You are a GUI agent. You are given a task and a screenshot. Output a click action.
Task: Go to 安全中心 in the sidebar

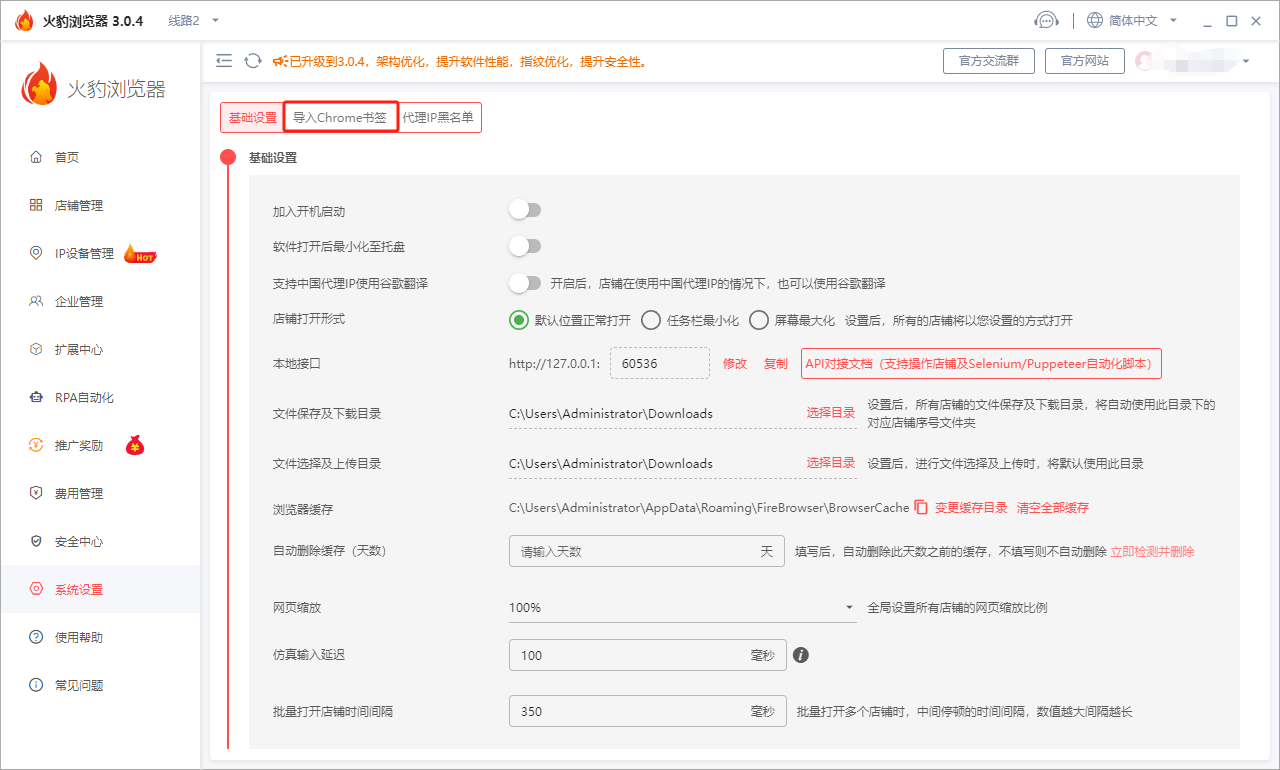pos(78,542)
